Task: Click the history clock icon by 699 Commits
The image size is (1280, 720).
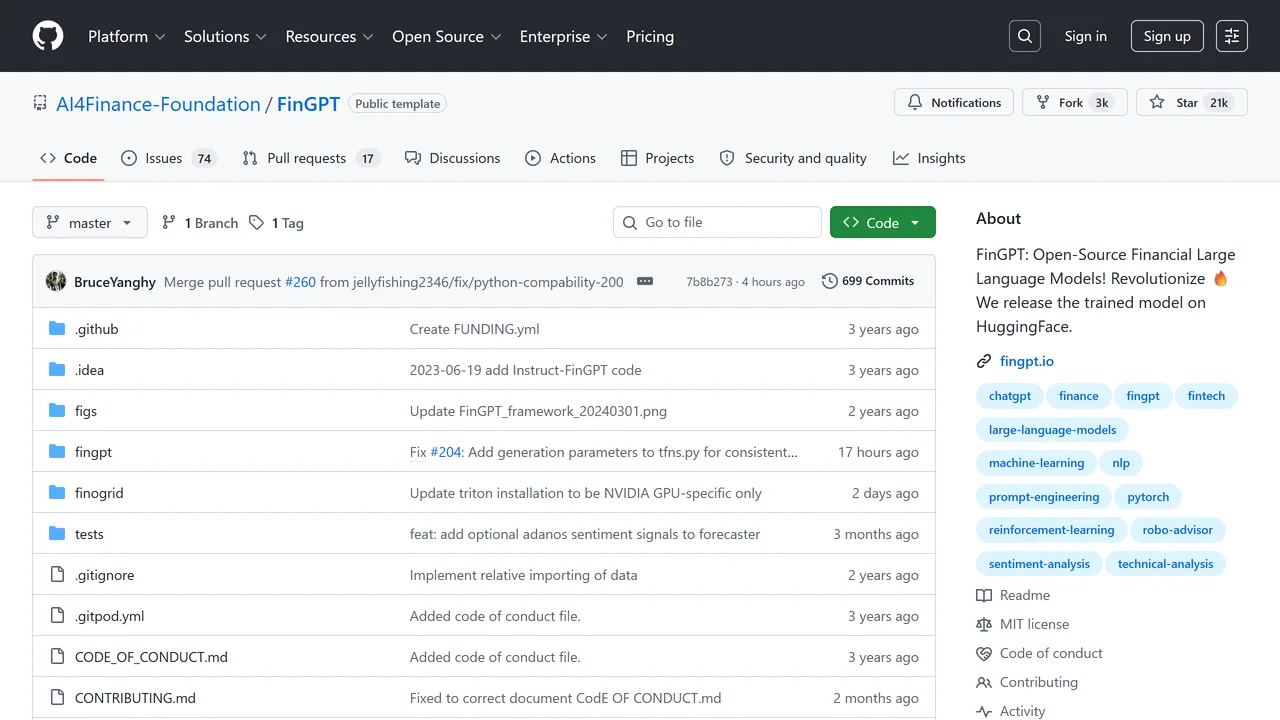Action: (830, 281)
